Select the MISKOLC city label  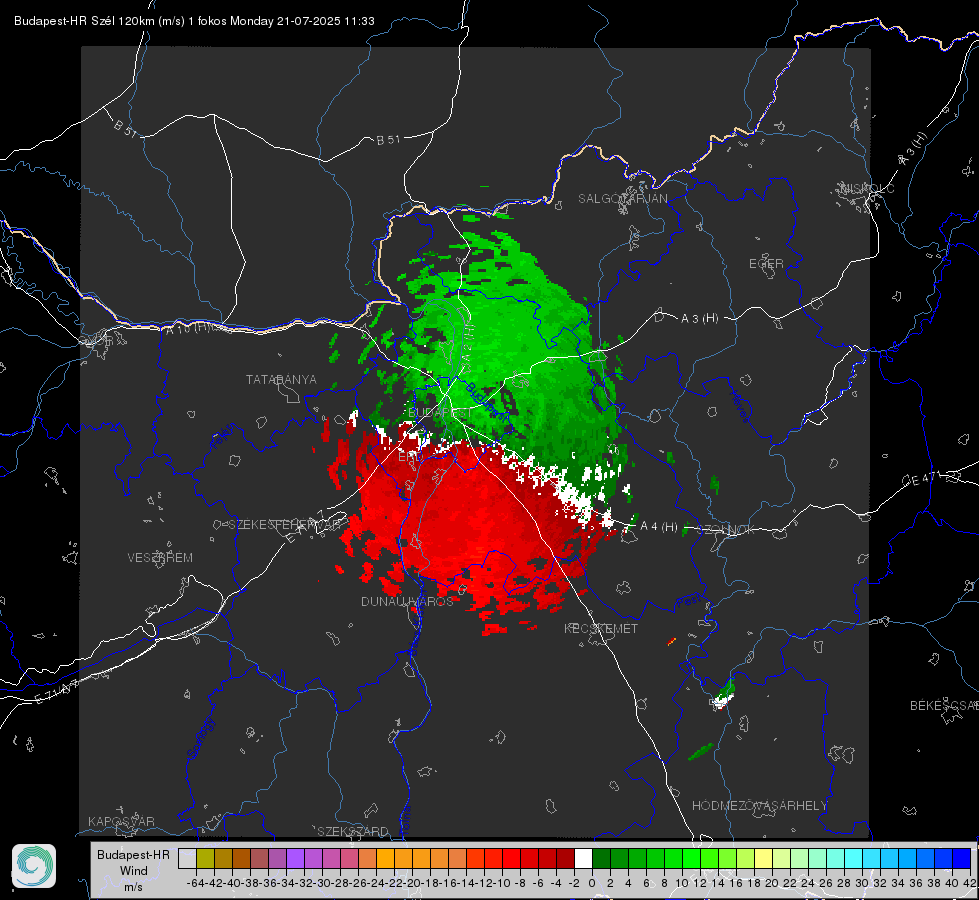tap(867, 188)
